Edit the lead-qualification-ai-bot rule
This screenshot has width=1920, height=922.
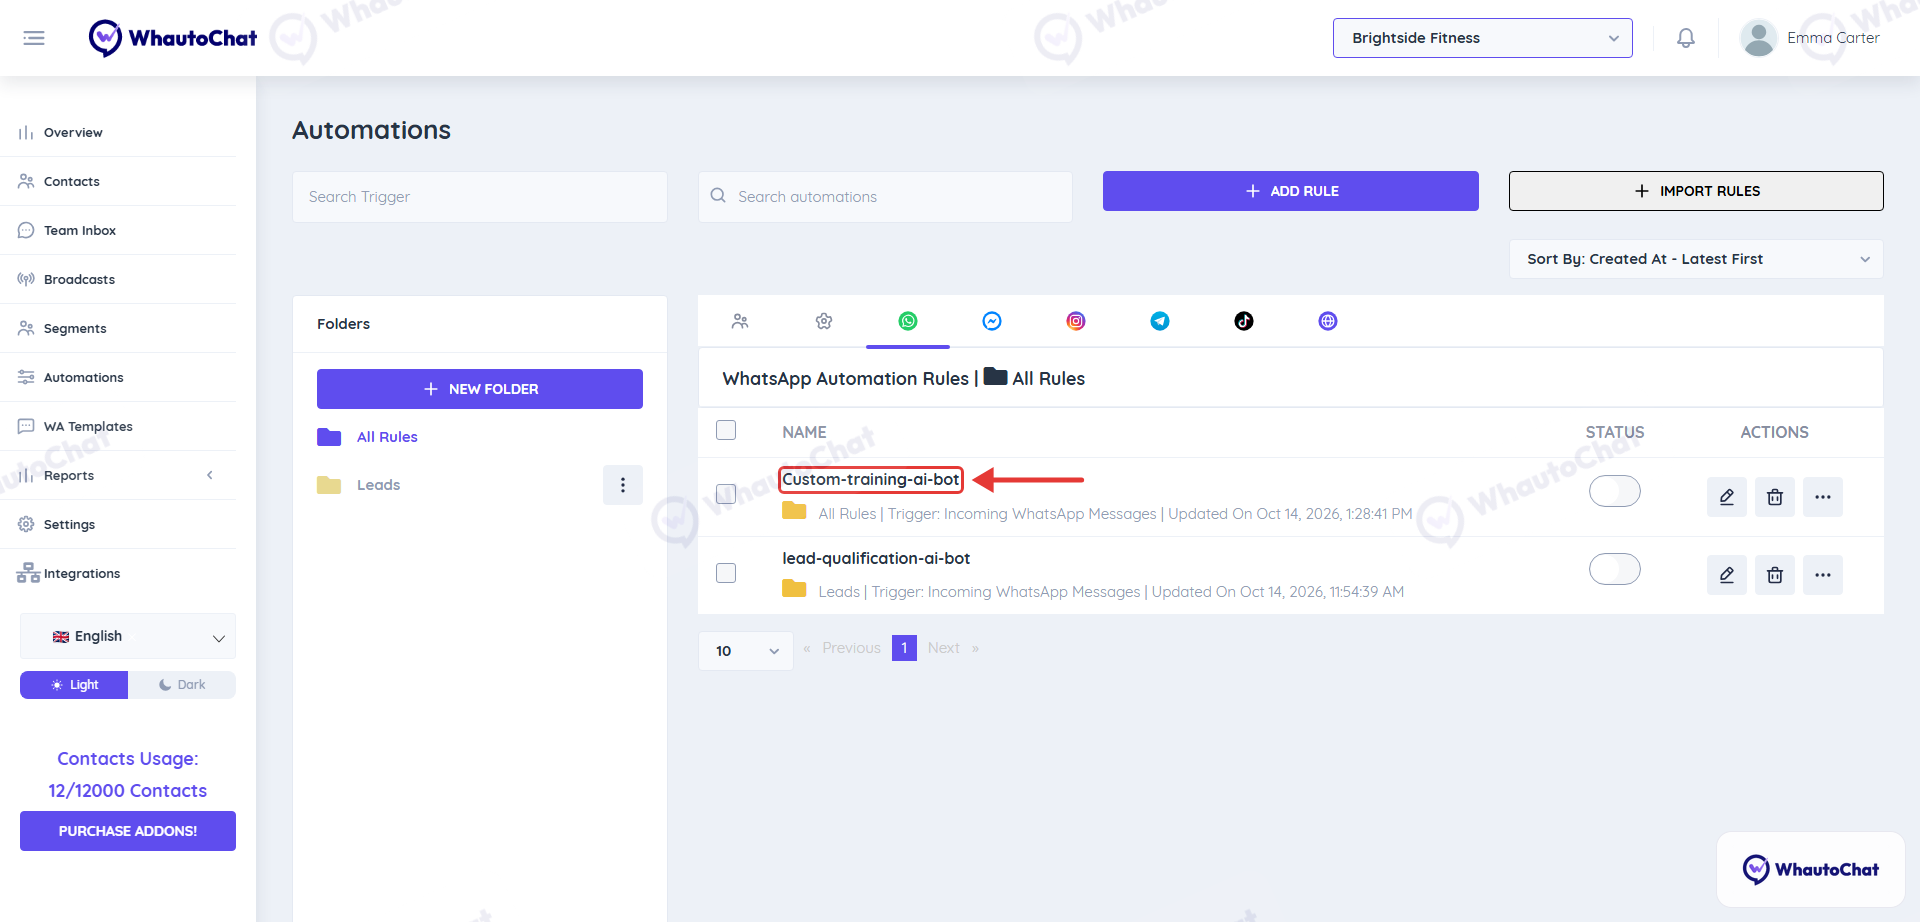(1727, 575)
